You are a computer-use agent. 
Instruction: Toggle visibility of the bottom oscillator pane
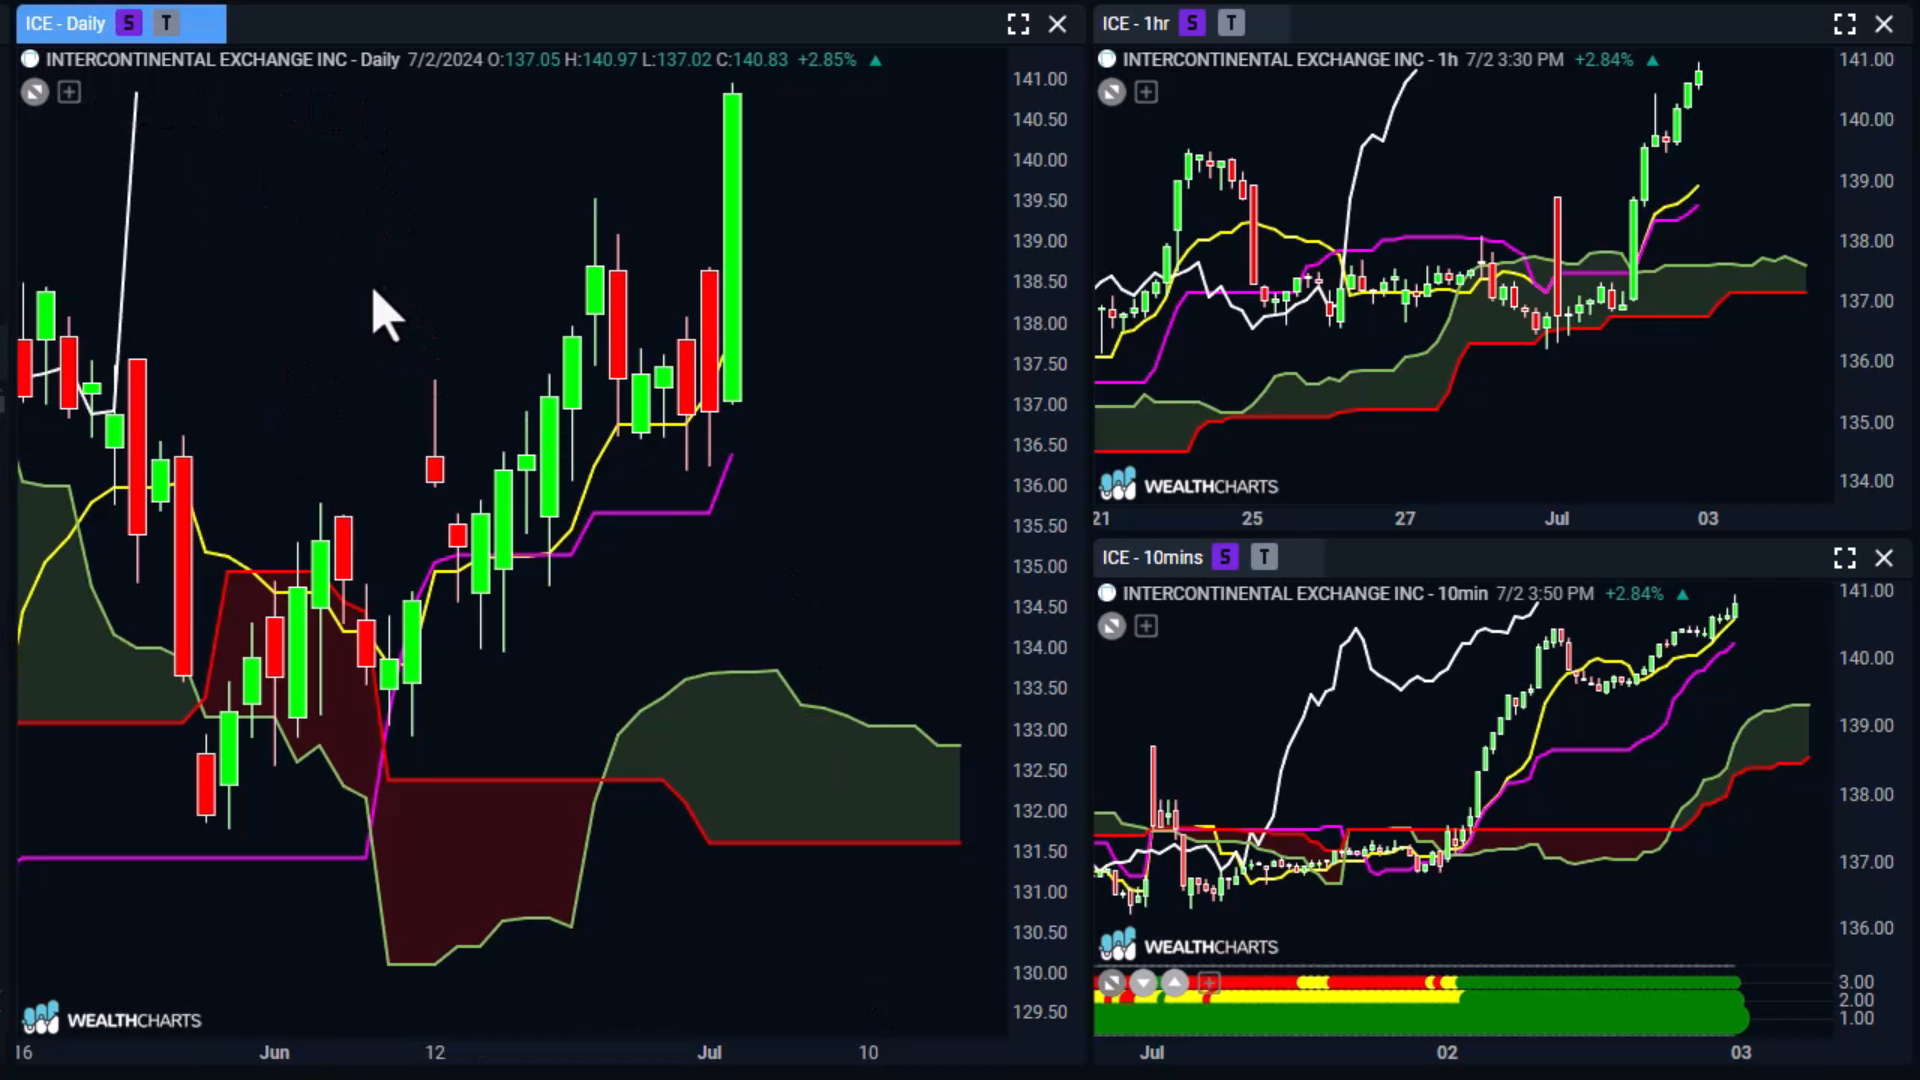pos(1111,983)
